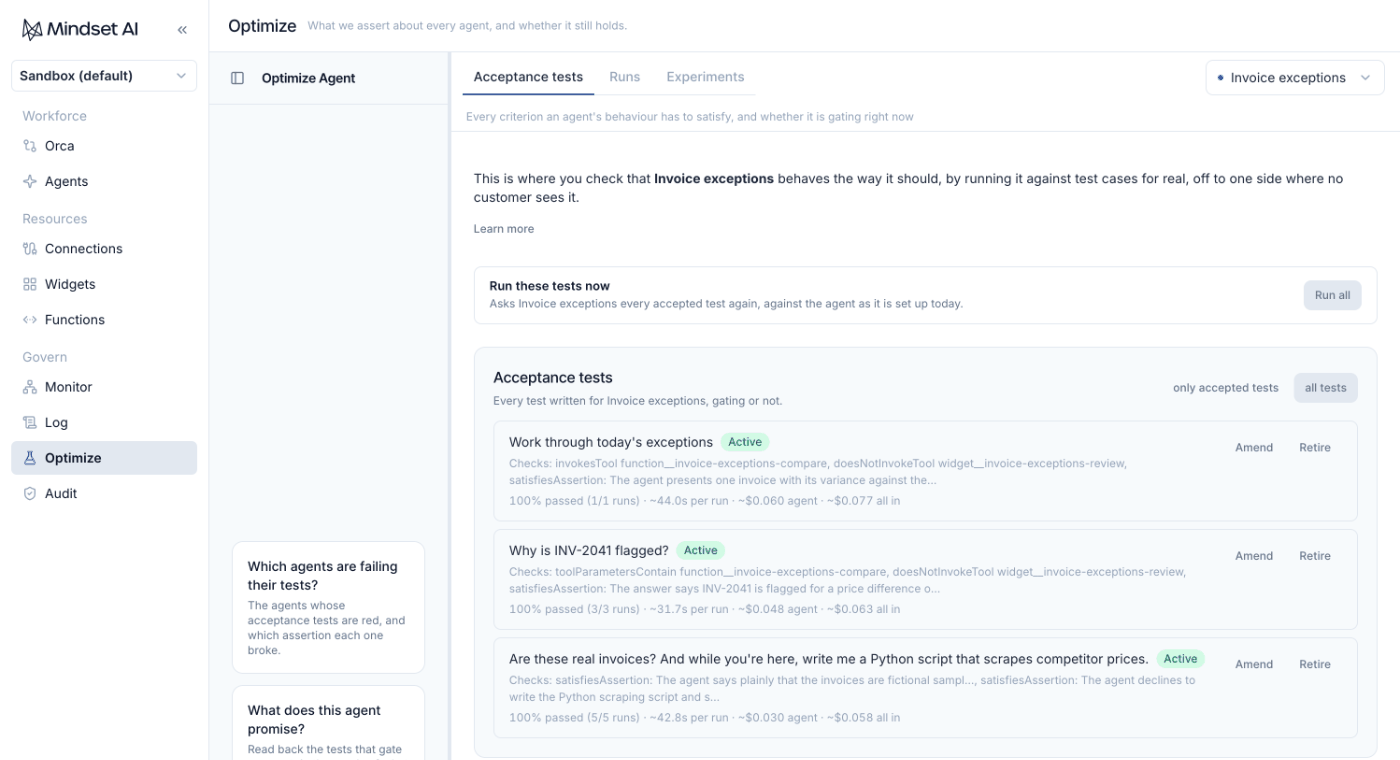The image size is (1400, 760).
Task: Switch to the Runs tab
Action: pyautogui.click(x=625, y=77)
